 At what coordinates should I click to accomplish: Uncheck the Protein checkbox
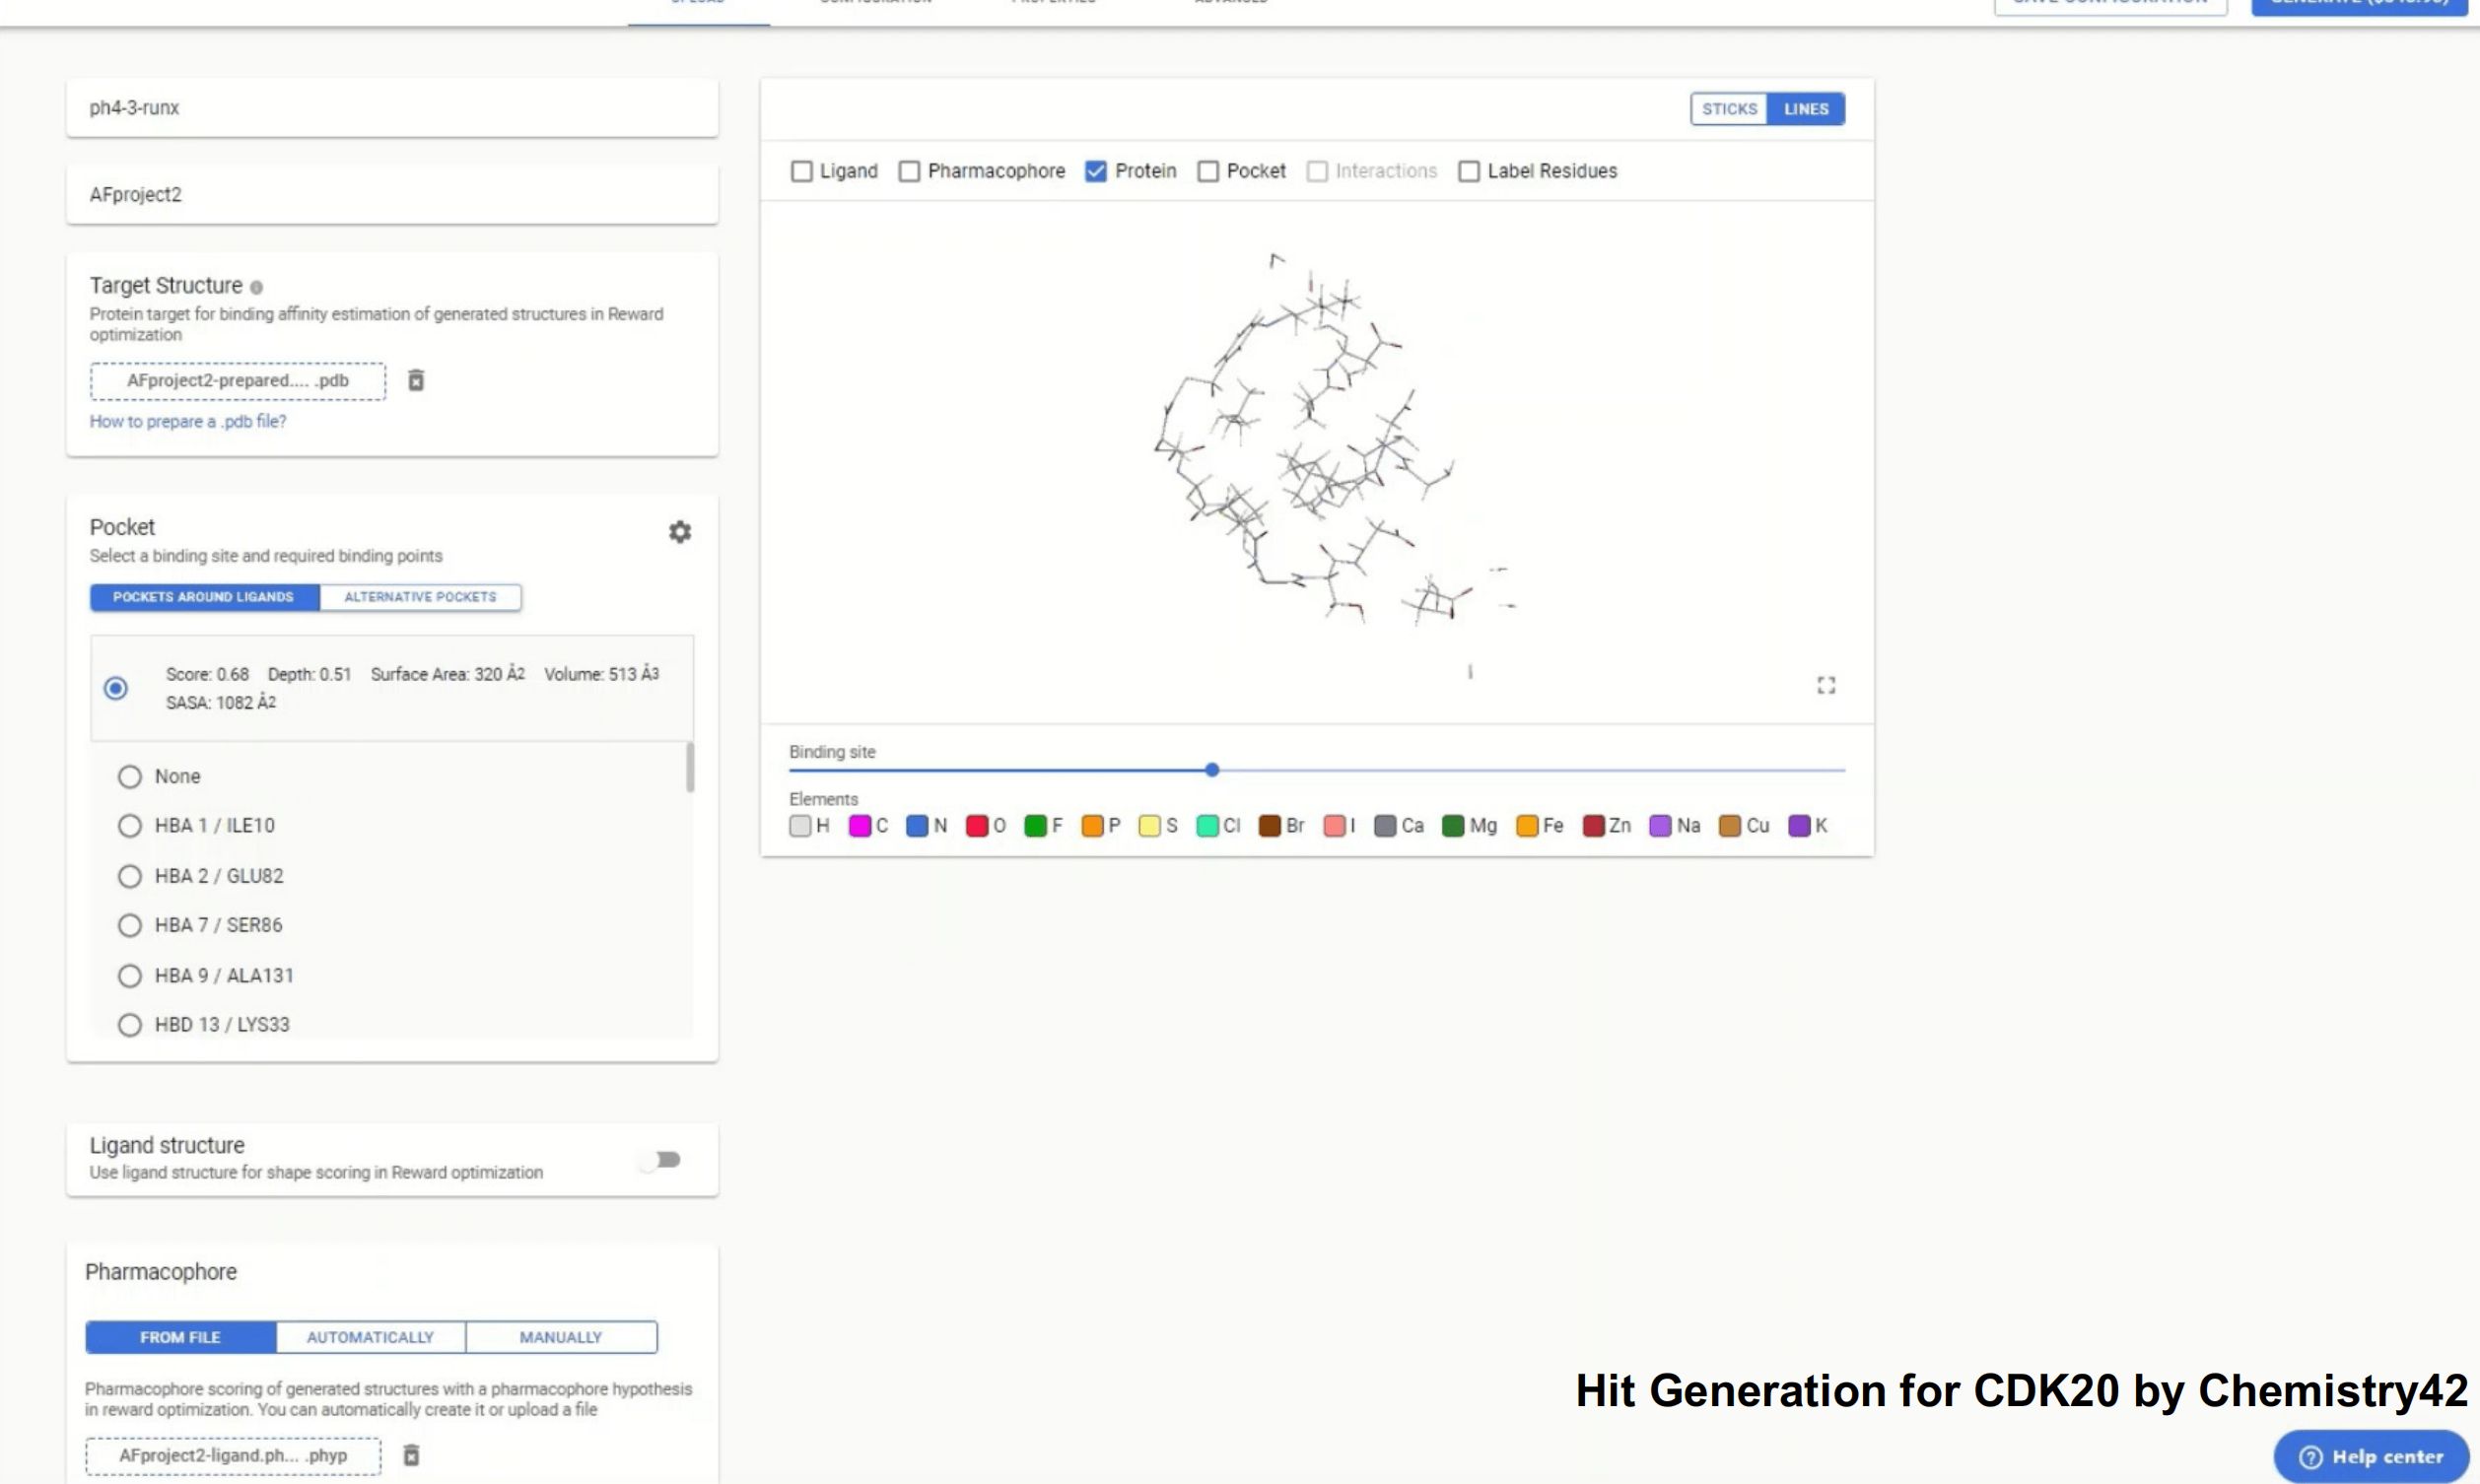1096,171
